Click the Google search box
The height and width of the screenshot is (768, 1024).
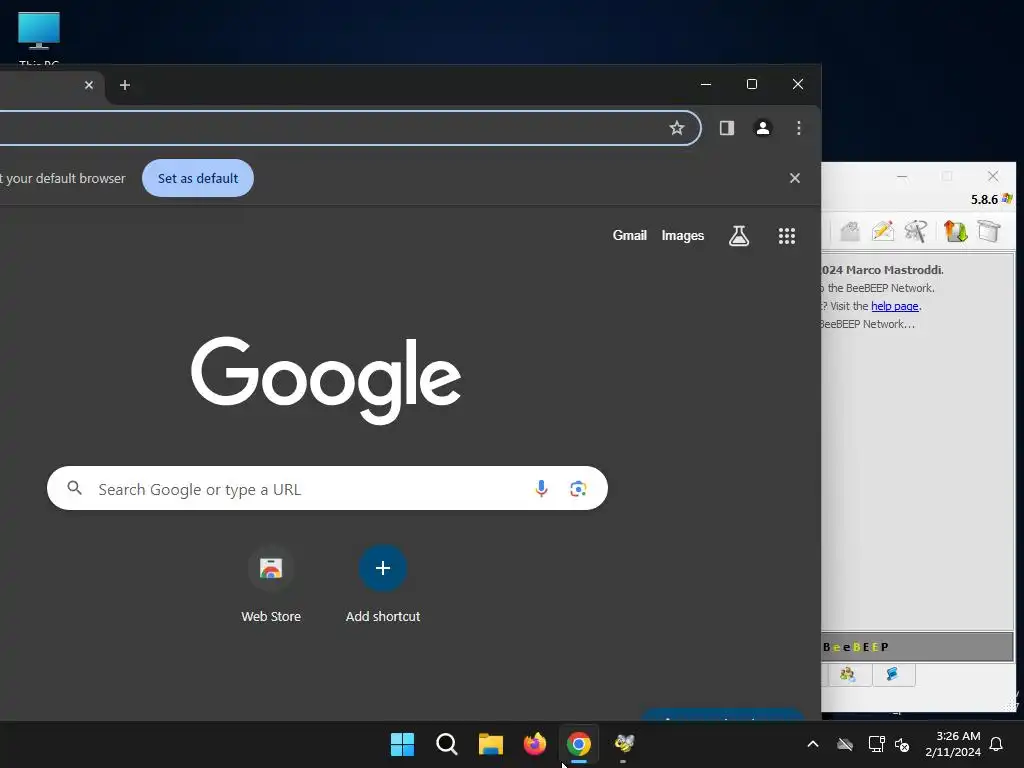pyautogui.click(x=327, y=488)
